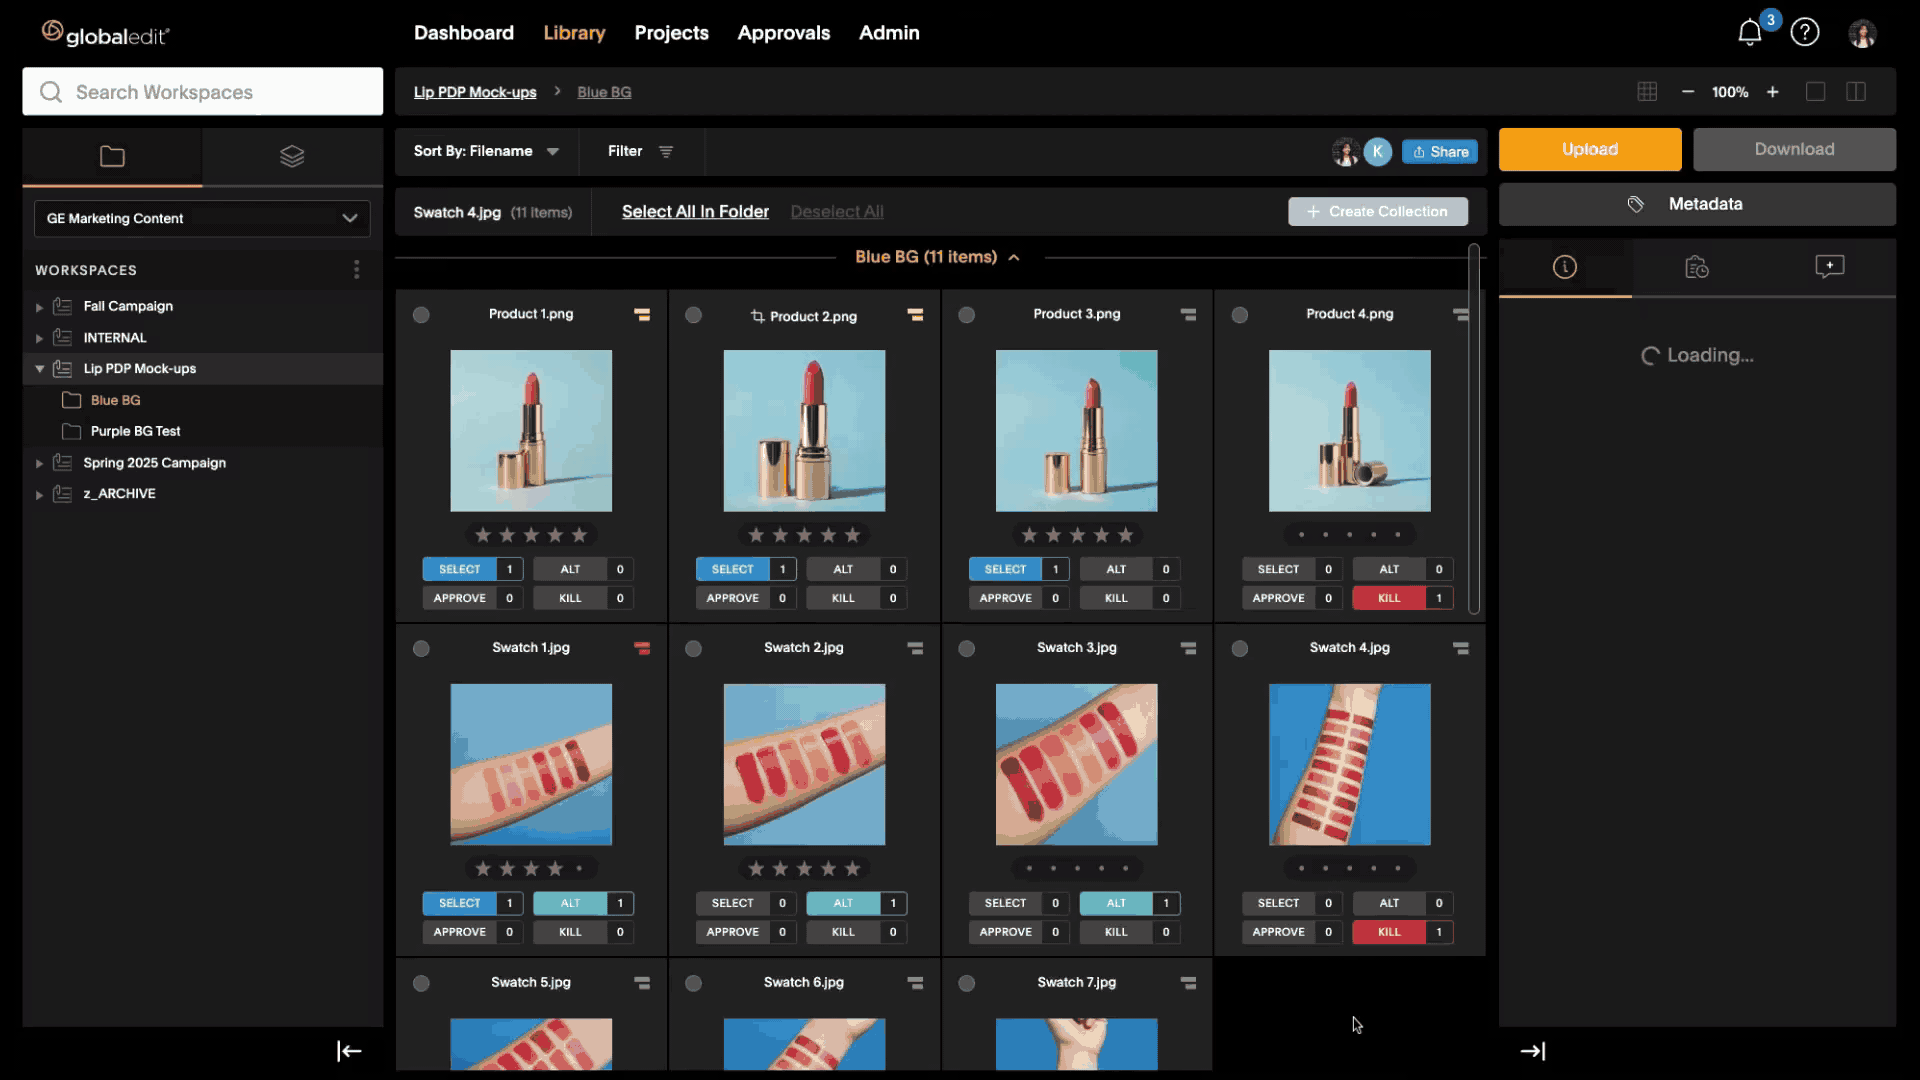Expand the Fall Campaign workspace
The width and height of the screenshot is (1920, 1080).
click(x=39, y=308)
